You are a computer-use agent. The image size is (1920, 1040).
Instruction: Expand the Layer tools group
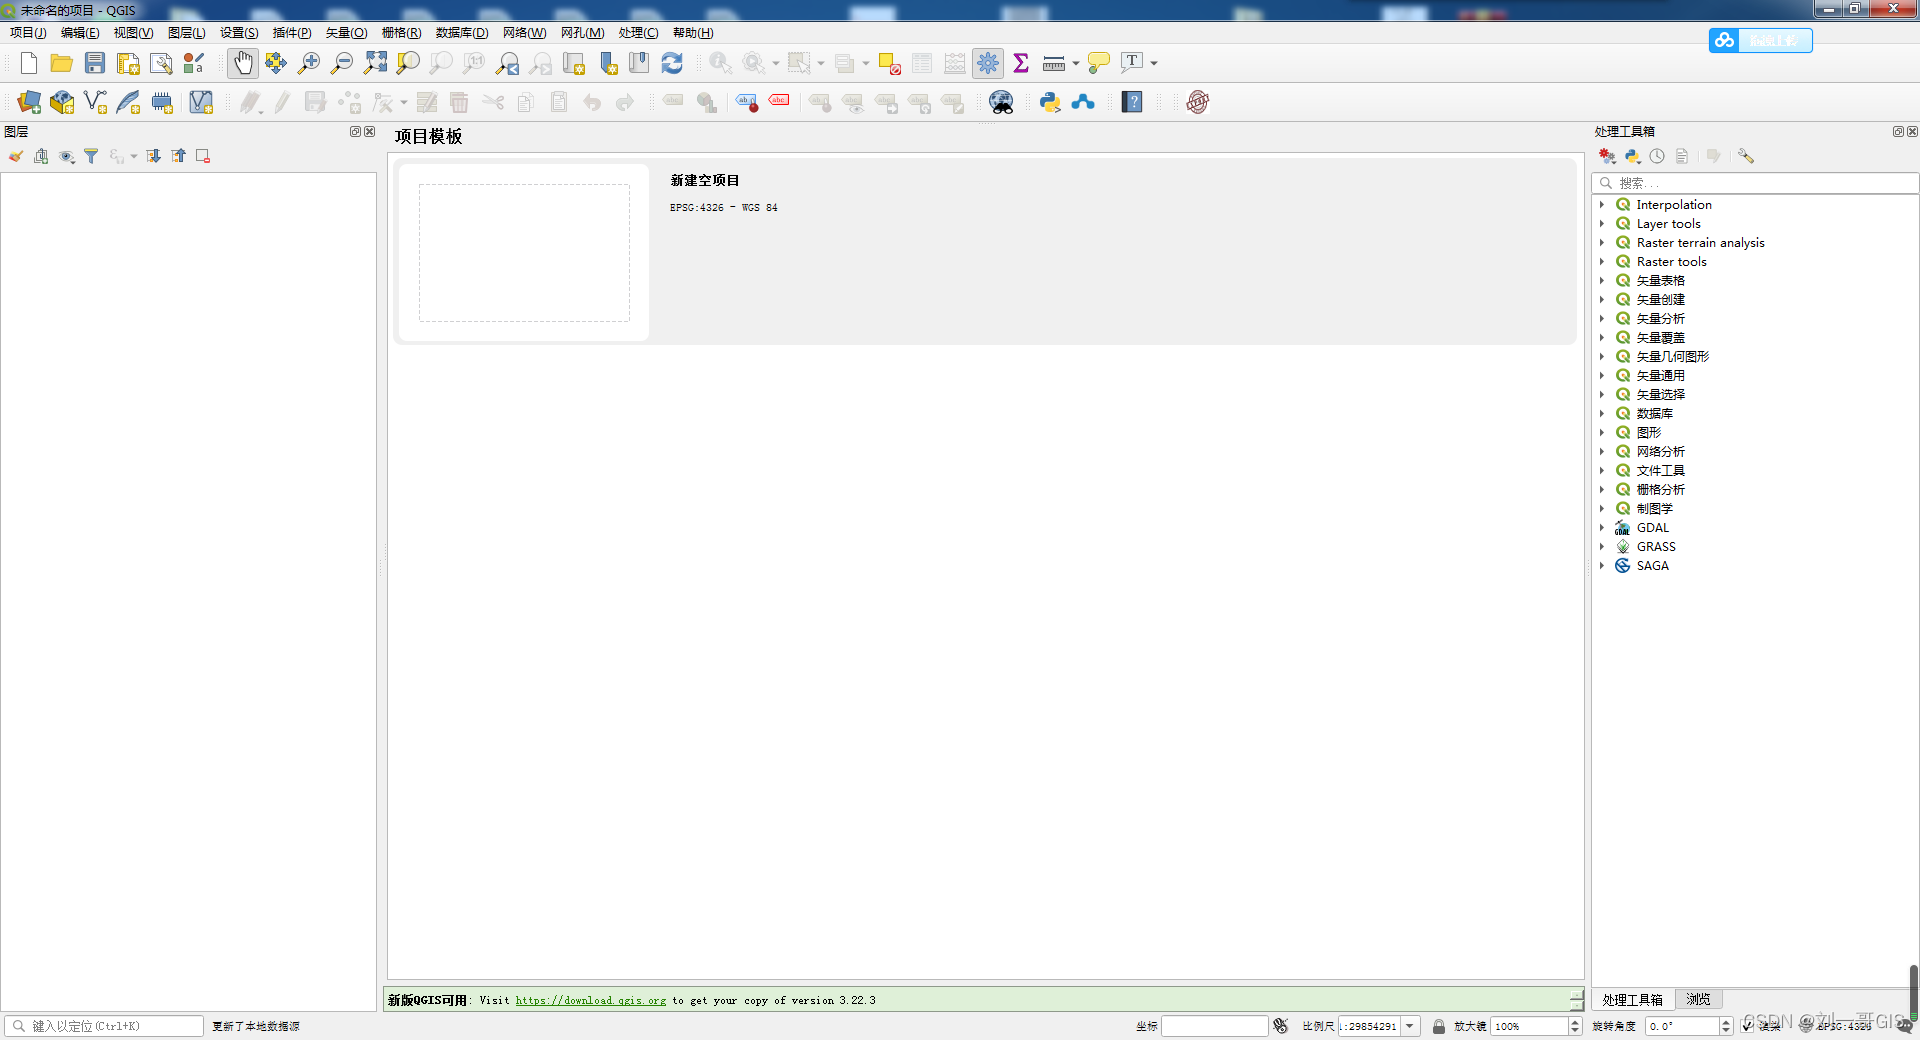(x=1602, y=224)
